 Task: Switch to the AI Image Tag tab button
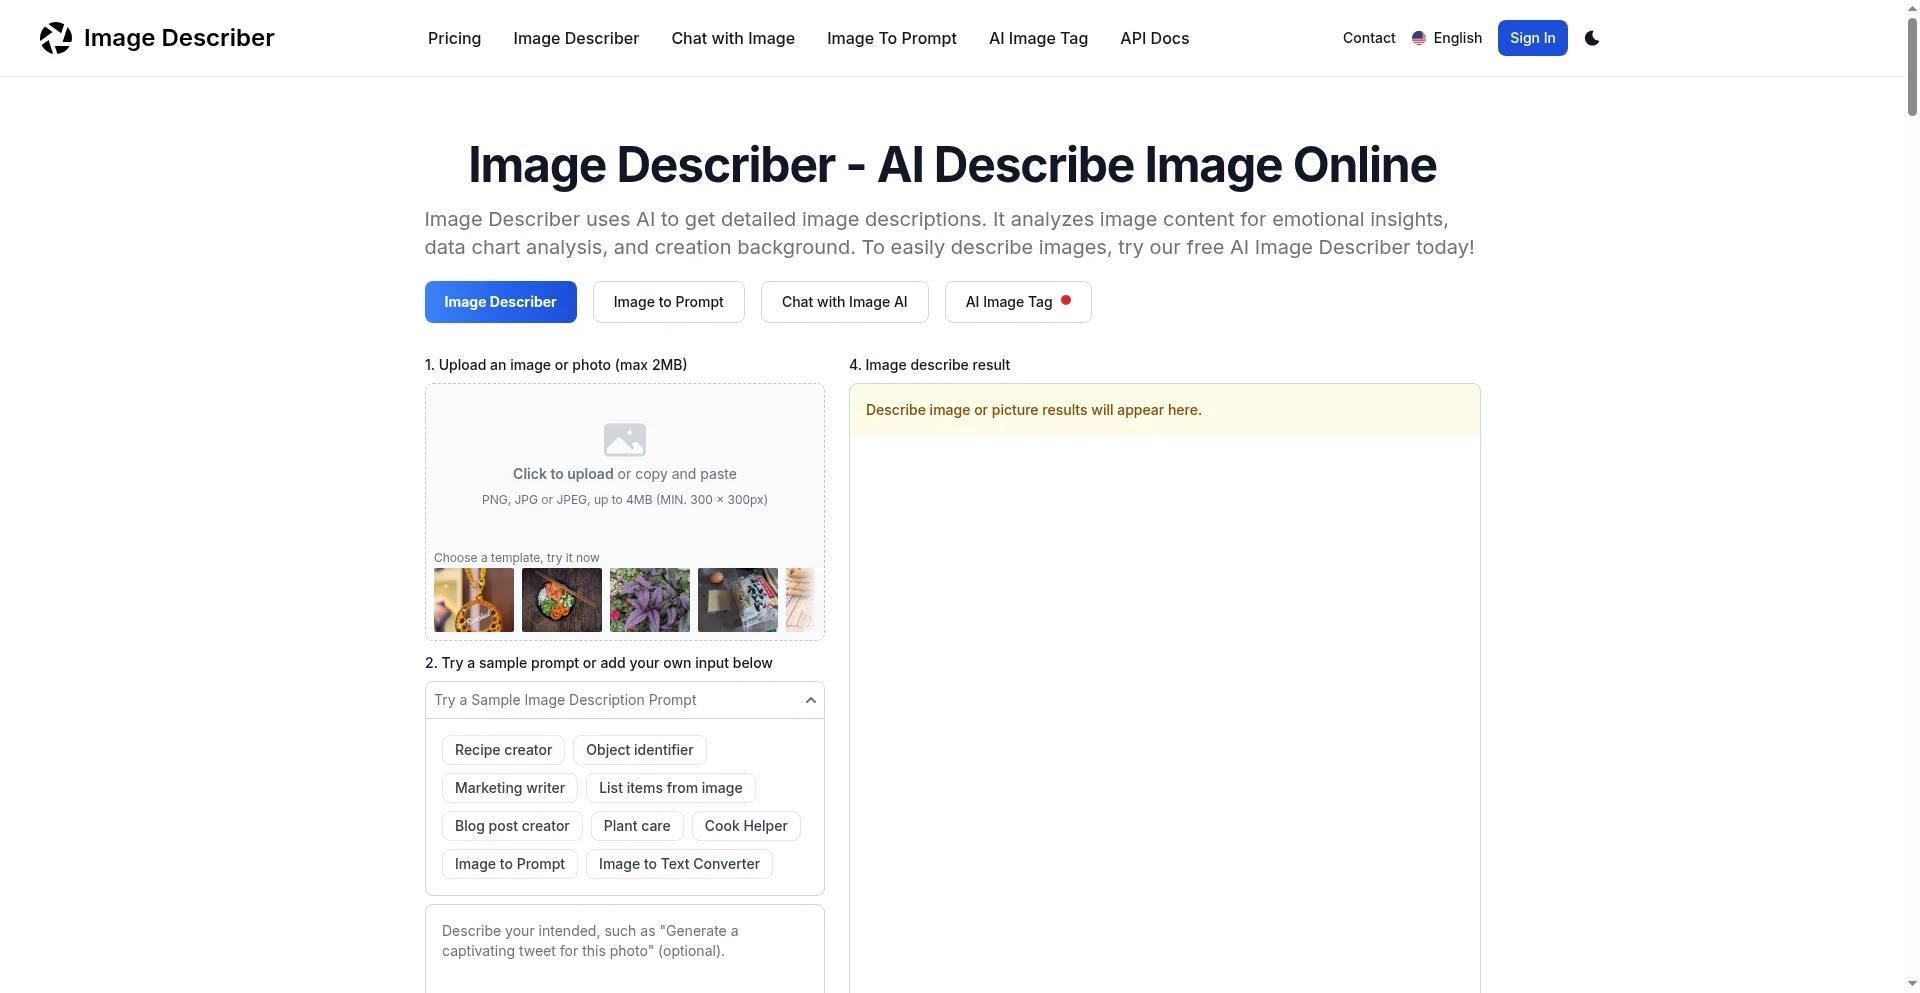[1018, 302]
